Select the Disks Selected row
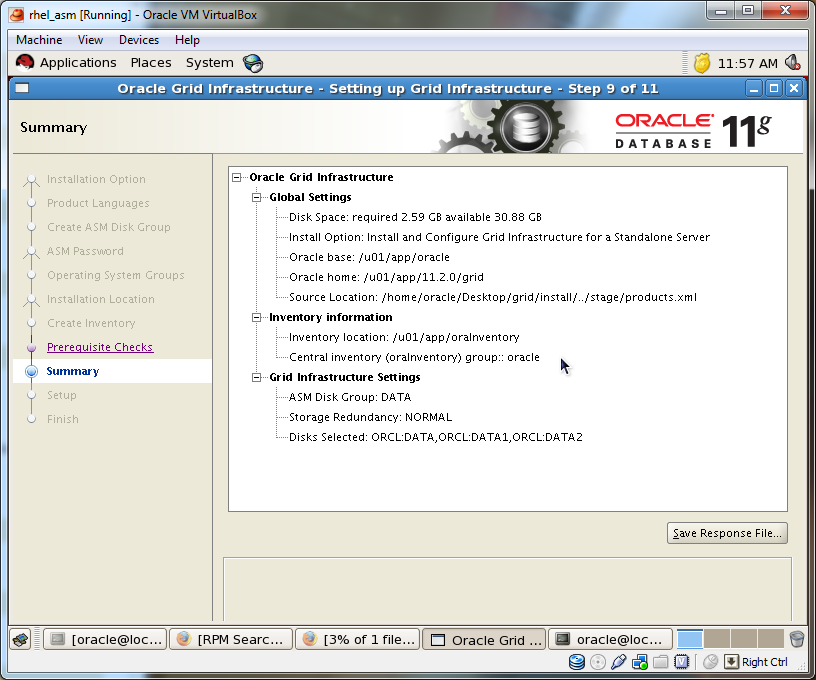 (436, 437)
